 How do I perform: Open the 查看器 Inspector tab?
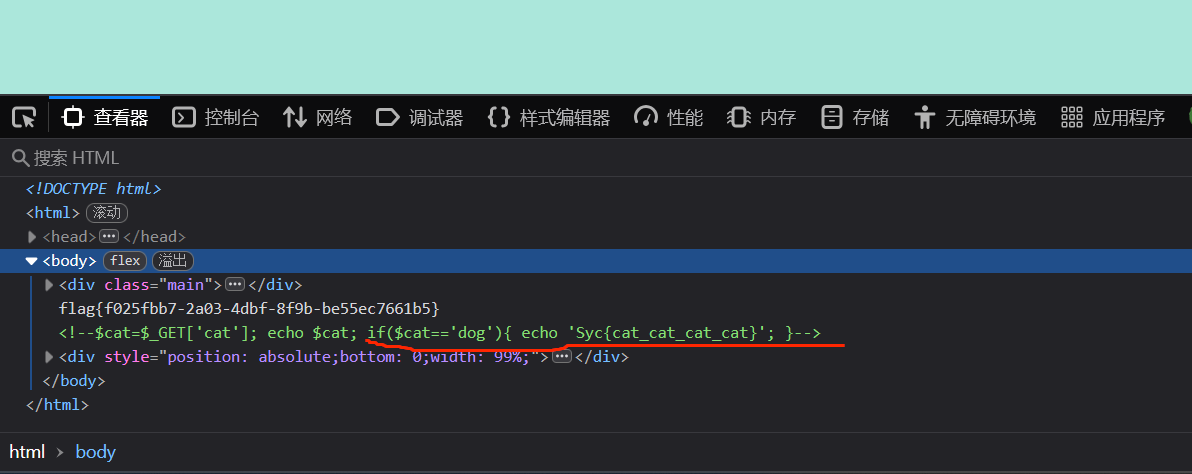105,118
